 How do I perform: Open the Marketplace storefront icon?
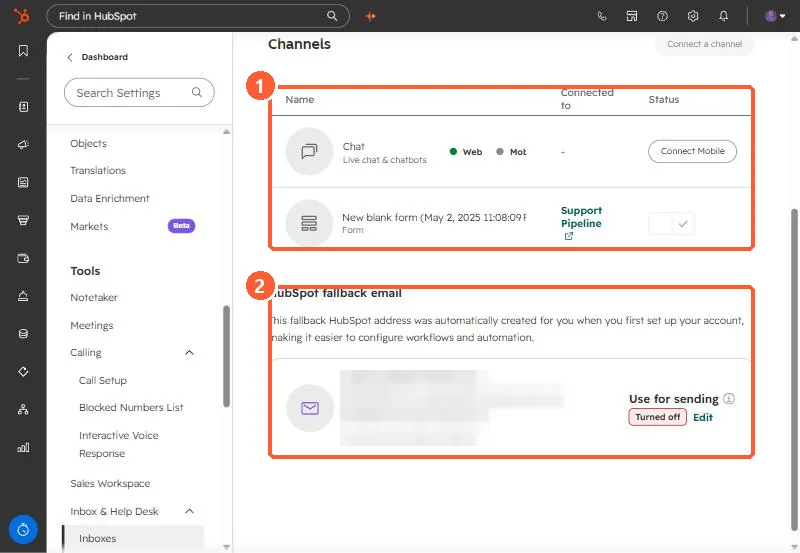click(x=632, y=16)
